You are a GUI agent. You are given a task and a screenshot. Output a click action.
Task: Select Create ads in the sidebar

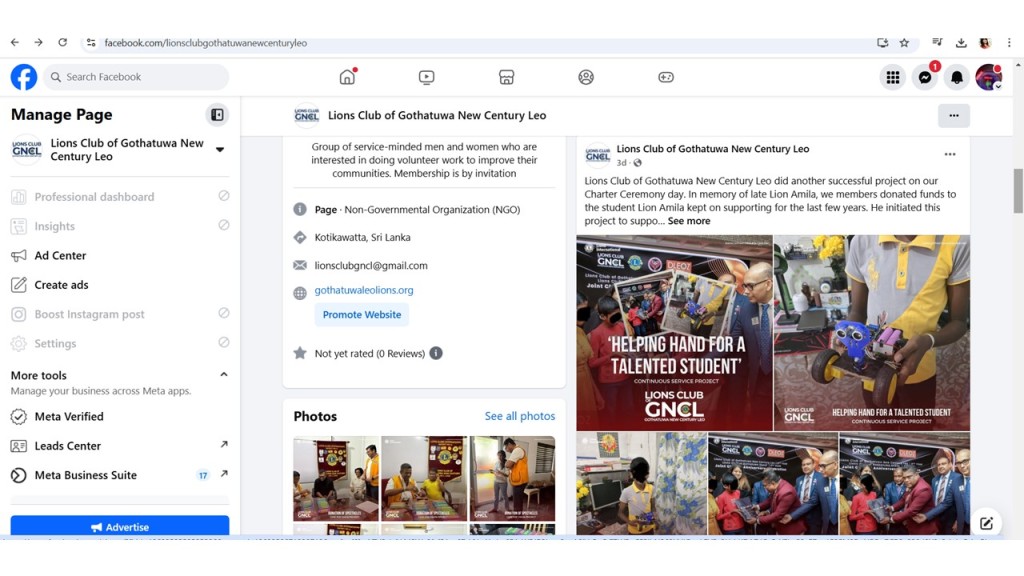tap(120, 285)
